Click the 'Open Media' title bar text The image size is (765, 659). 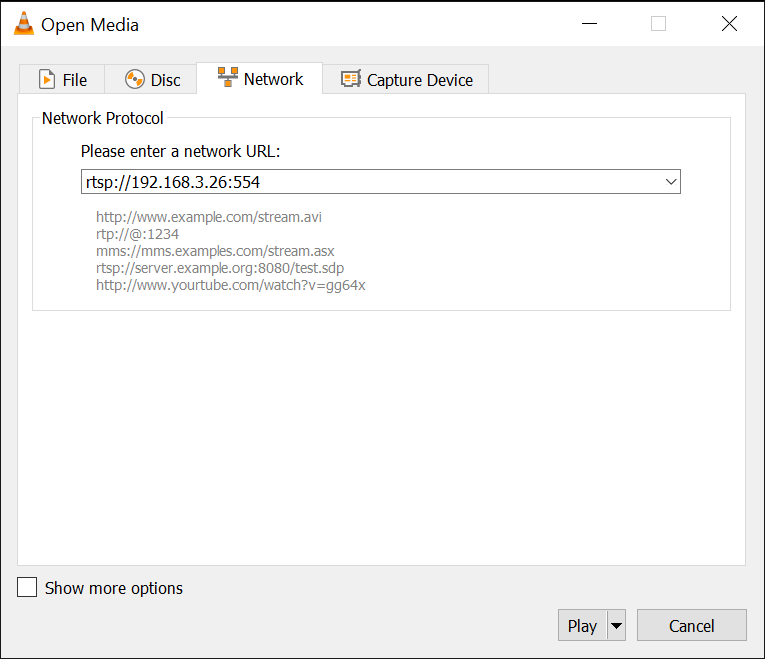pos(90,24)
